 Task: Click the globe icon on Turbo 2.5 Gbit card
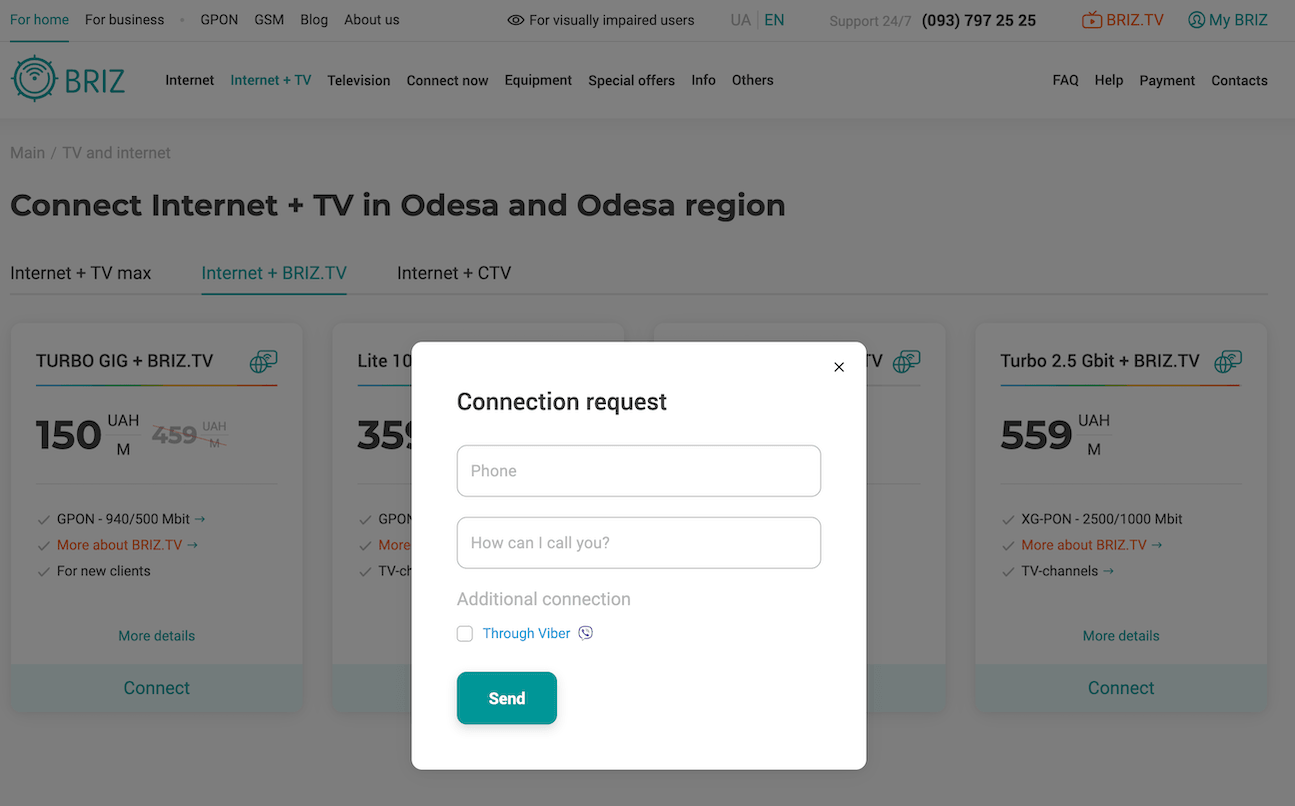tap(1228, 361)
